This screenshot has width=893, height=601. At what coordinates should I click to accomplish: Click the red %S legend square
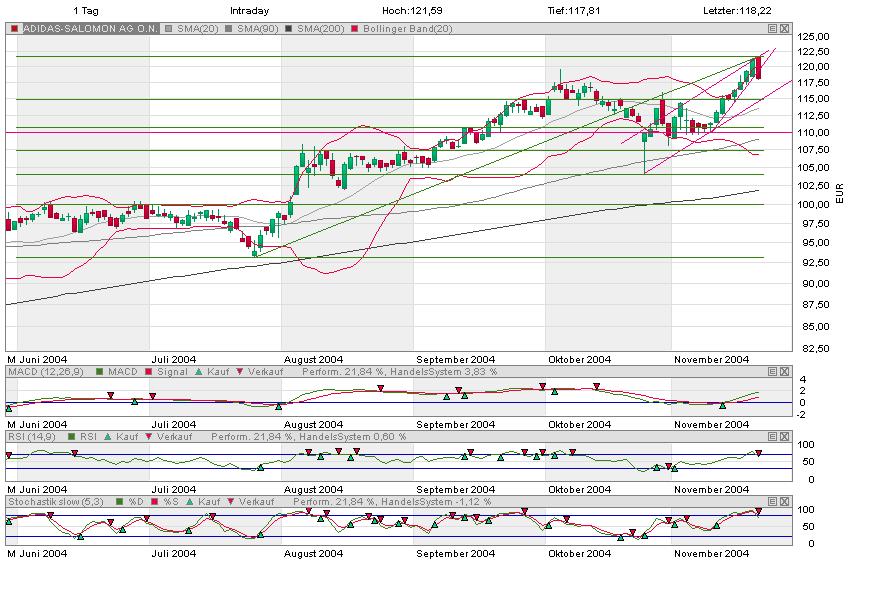(154, 501)
